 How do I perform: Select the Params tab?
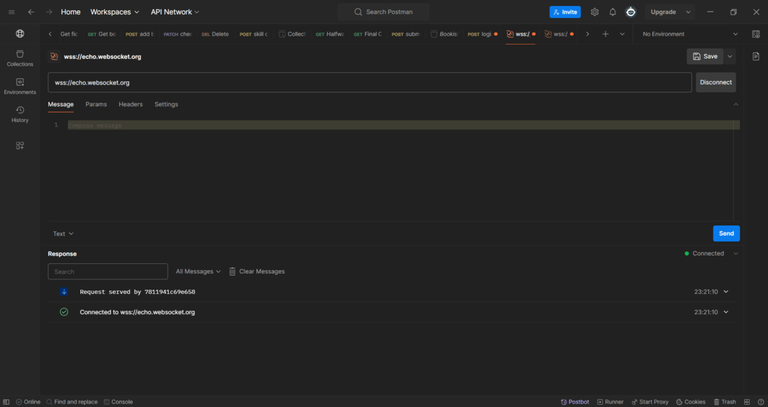coord(96,104)
